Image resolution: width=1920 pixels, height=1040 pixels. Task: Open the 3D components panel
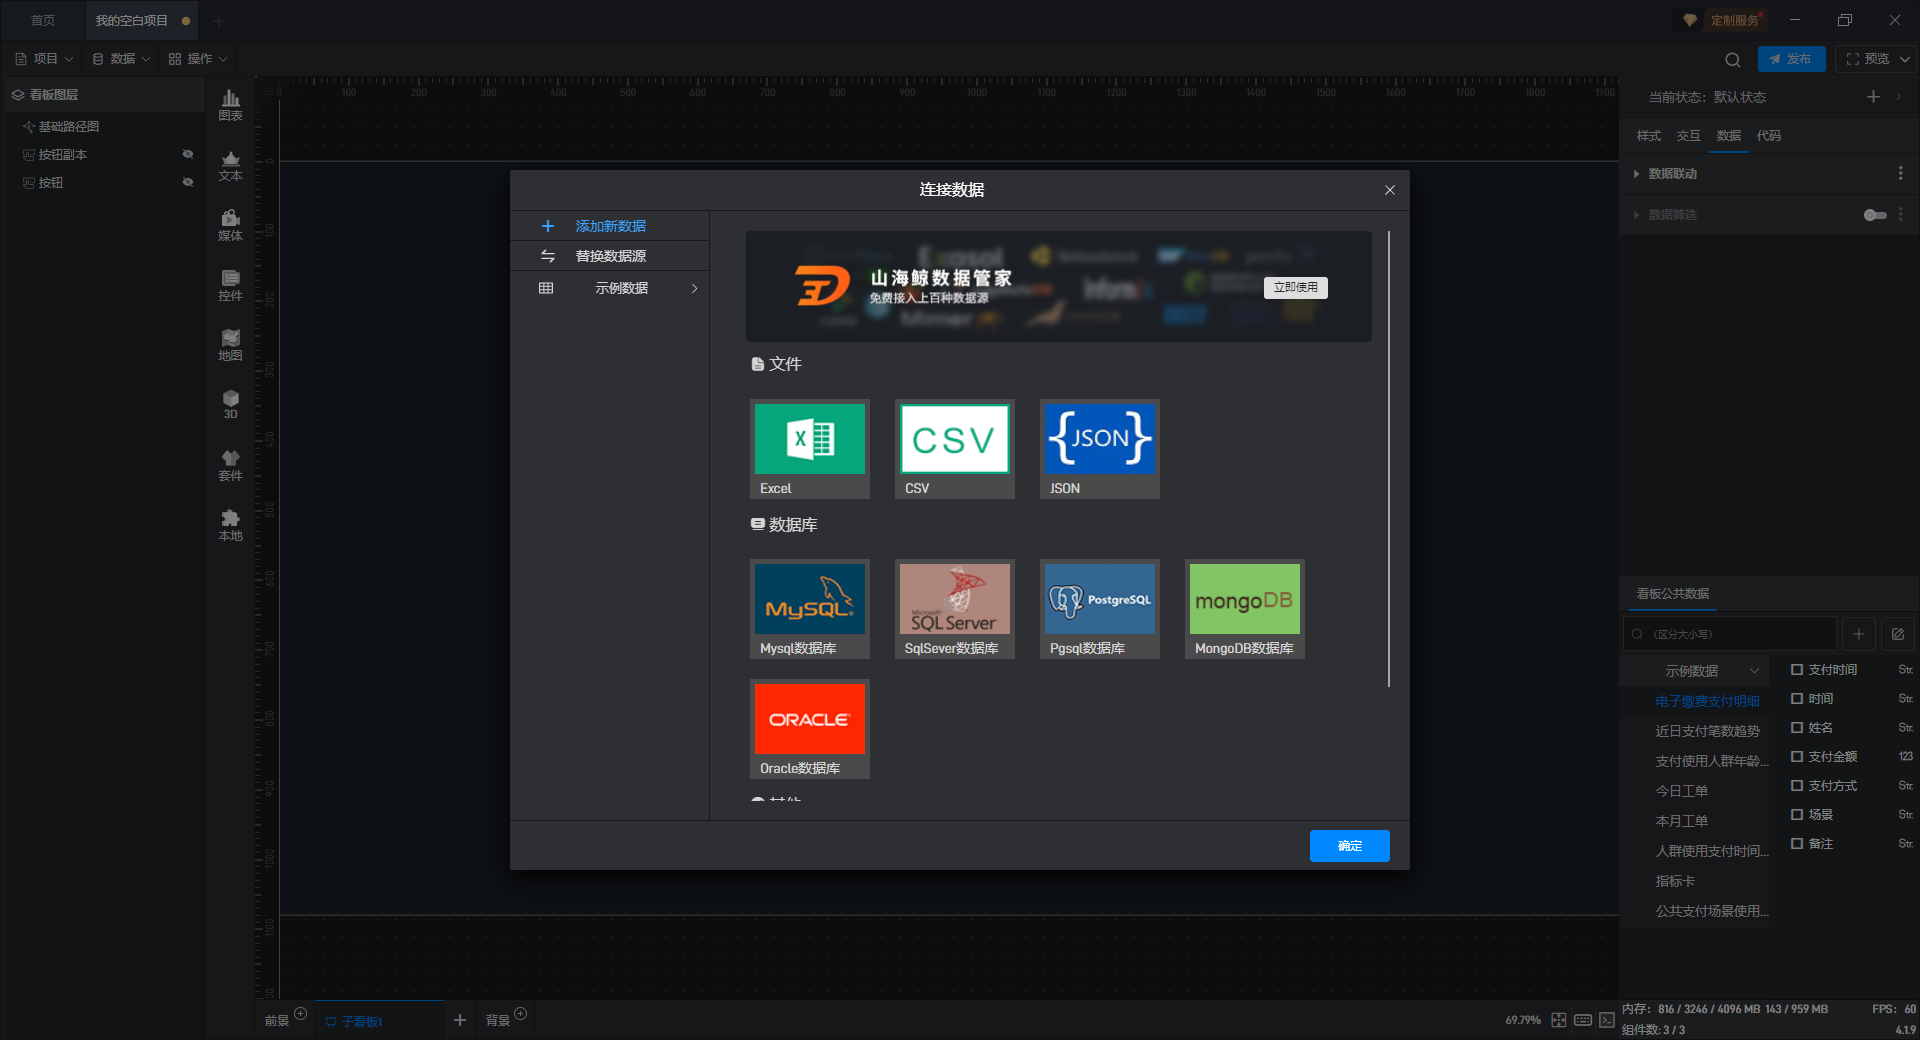click(230, 404)
